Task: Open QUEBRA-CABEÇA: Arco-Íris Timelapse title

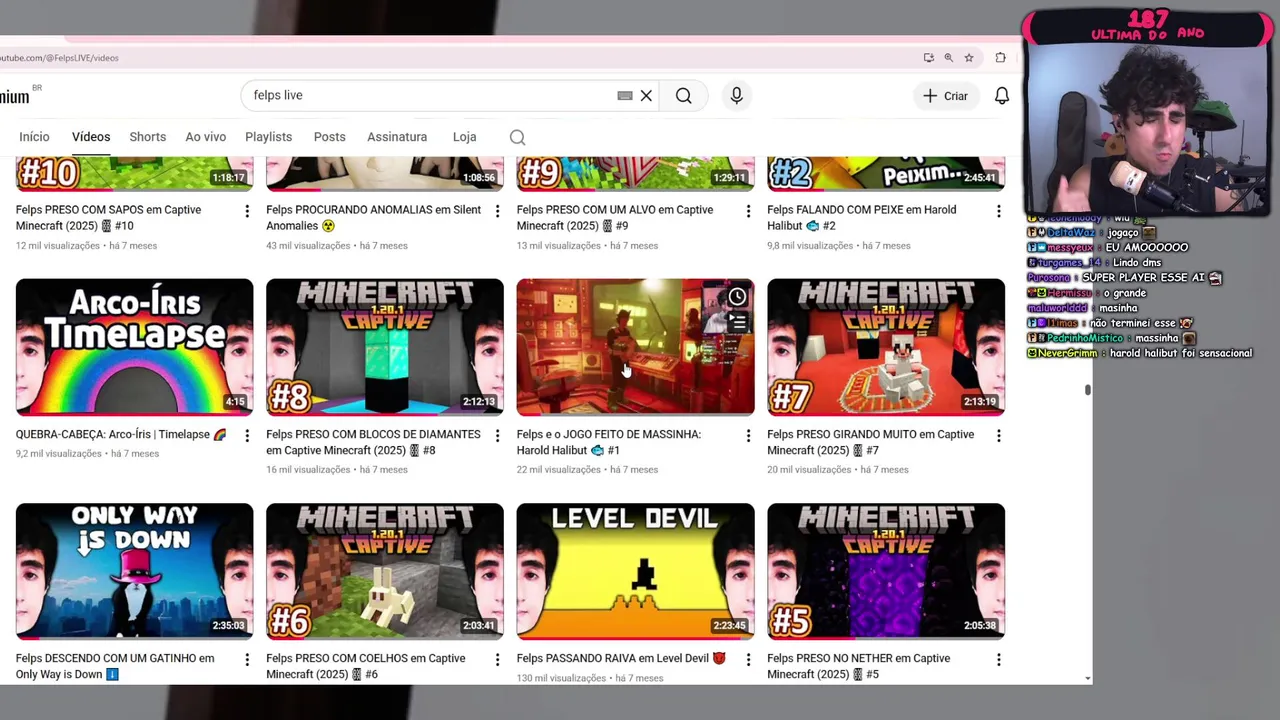Action: click(121, 435)
